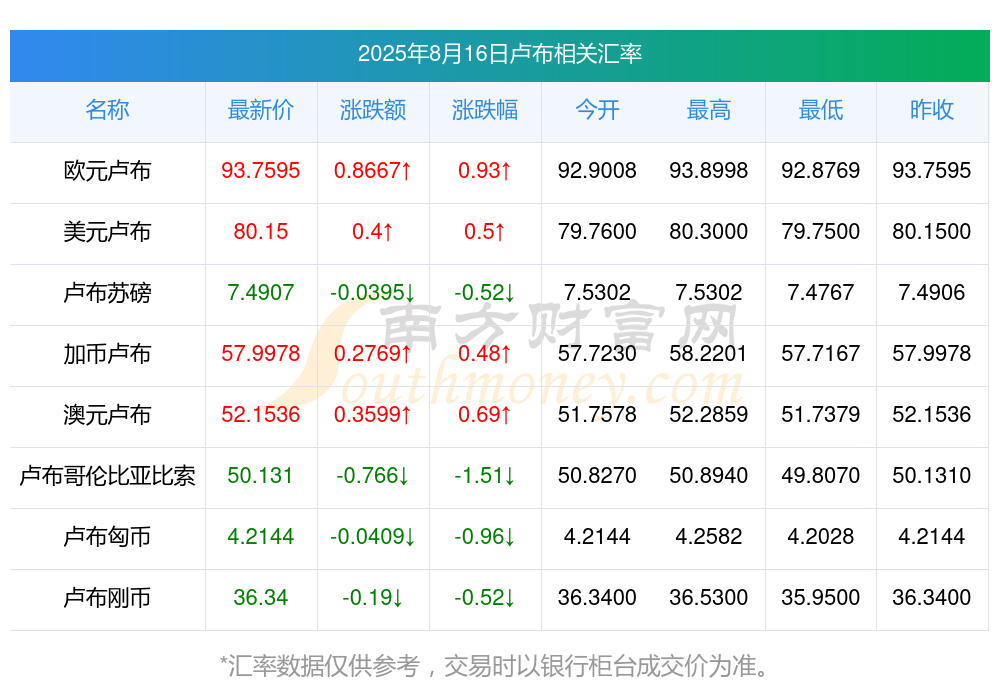This screenshot has height=698, width=1000.
Task: Select the 加币卢布 row name
Action: tap(107, 353)
